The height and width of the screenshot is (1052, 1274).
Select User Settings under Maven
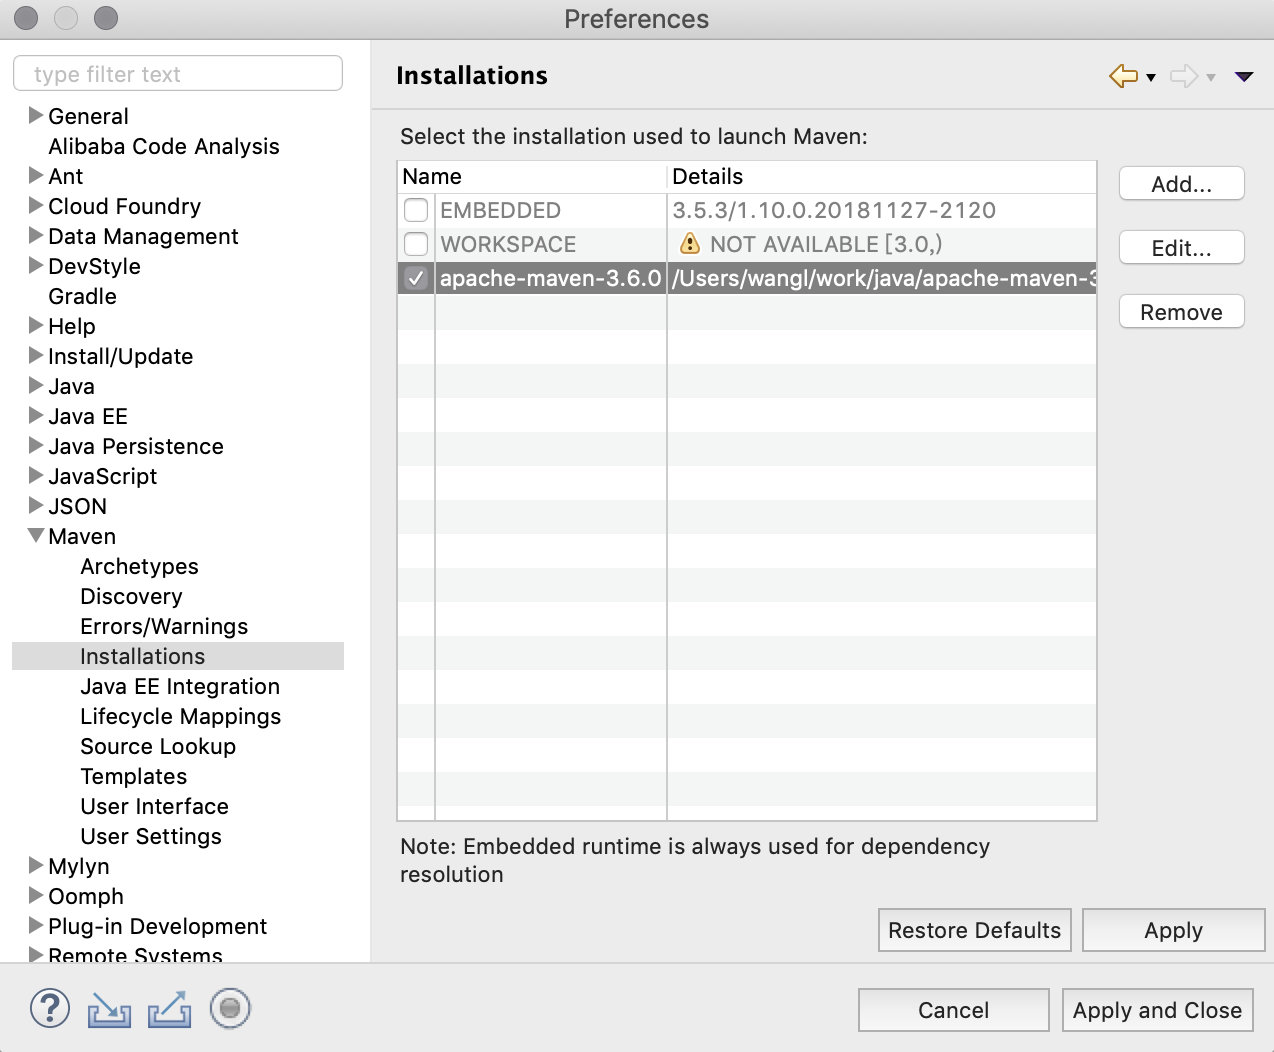(x=151, y=836)
